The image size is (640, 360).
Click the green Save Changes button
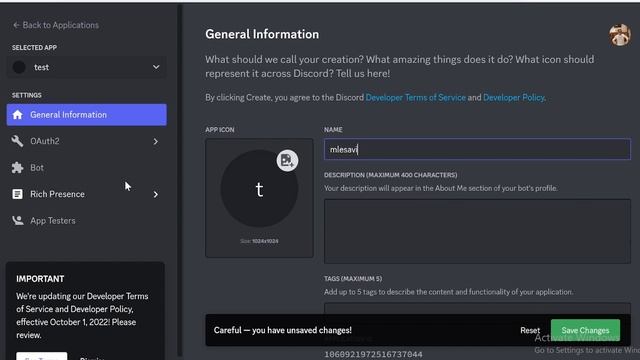point(585,330)
